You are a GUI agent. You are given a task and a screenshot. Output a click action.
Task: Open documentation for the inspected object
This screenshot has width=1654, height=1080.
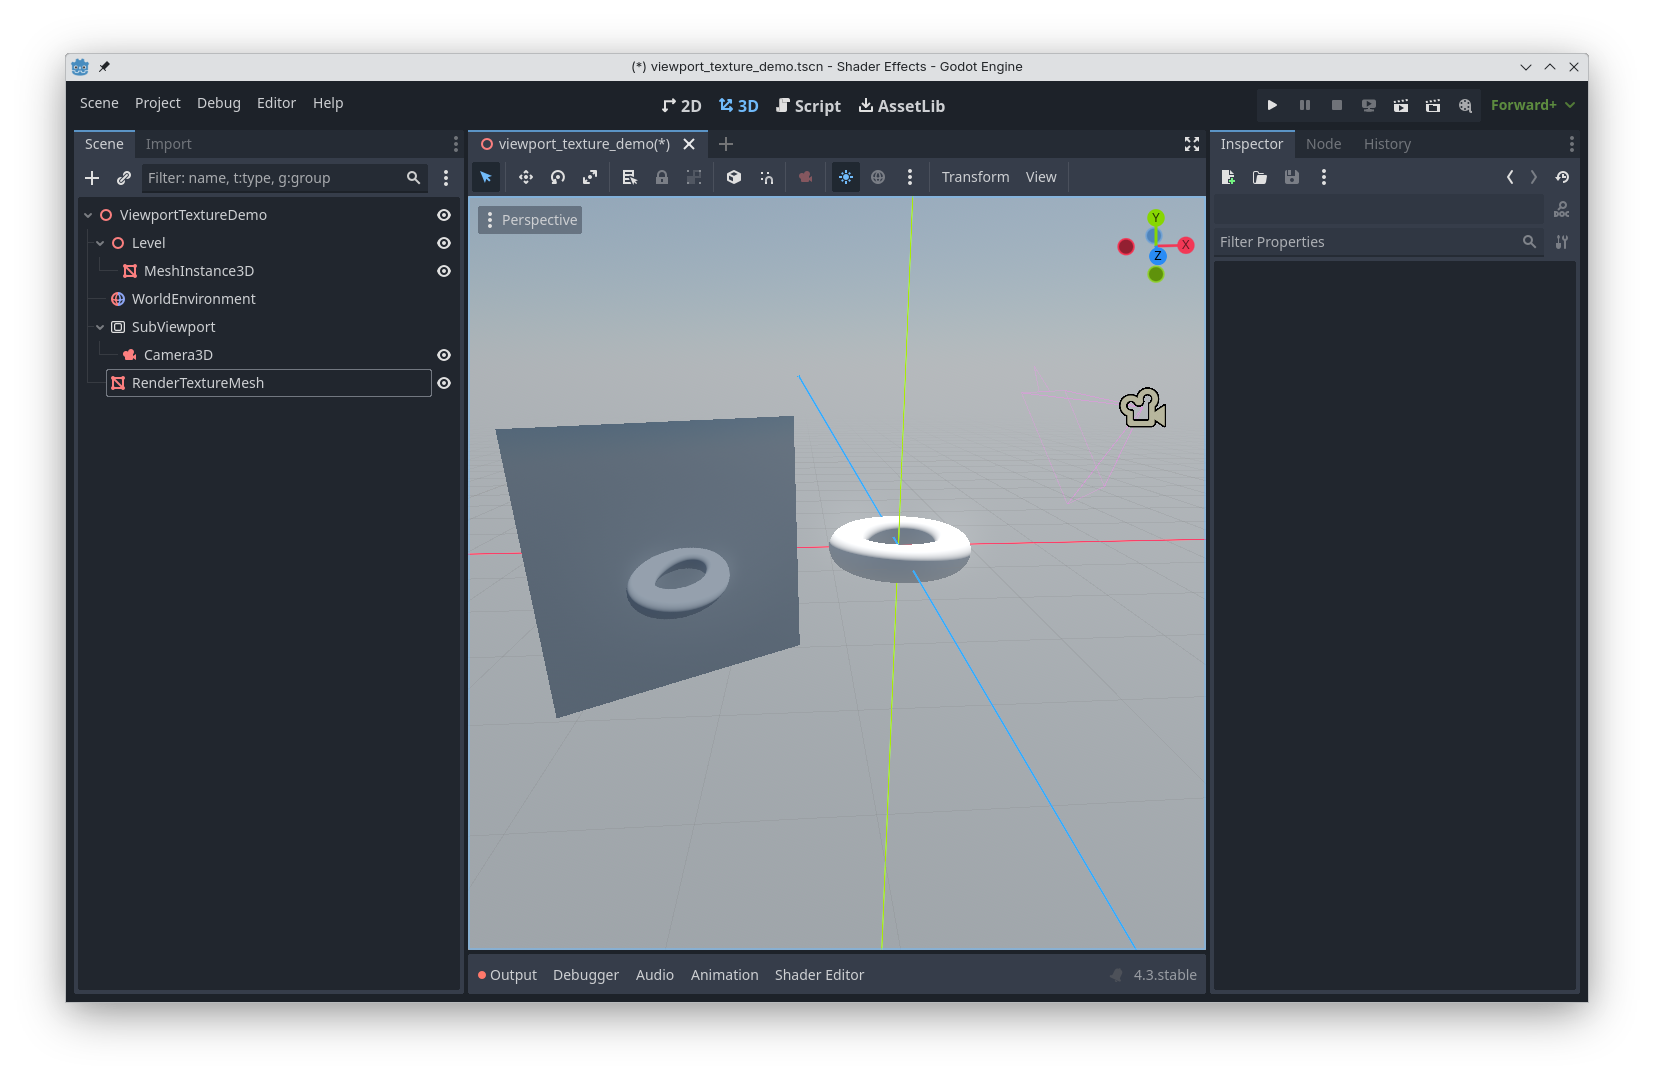pyautogui.click(x=1562, y=210)
